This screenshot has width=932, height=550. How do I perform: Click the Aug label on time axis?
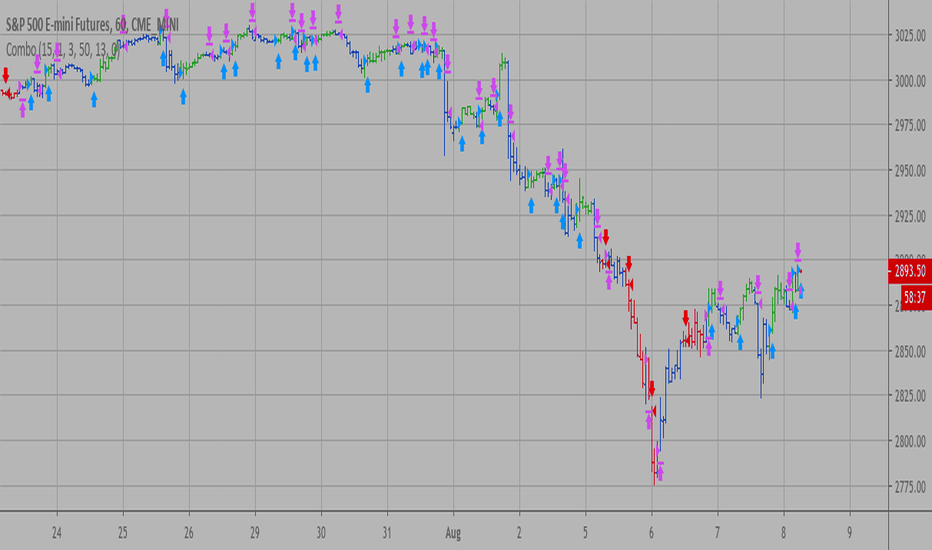point(453,533)
